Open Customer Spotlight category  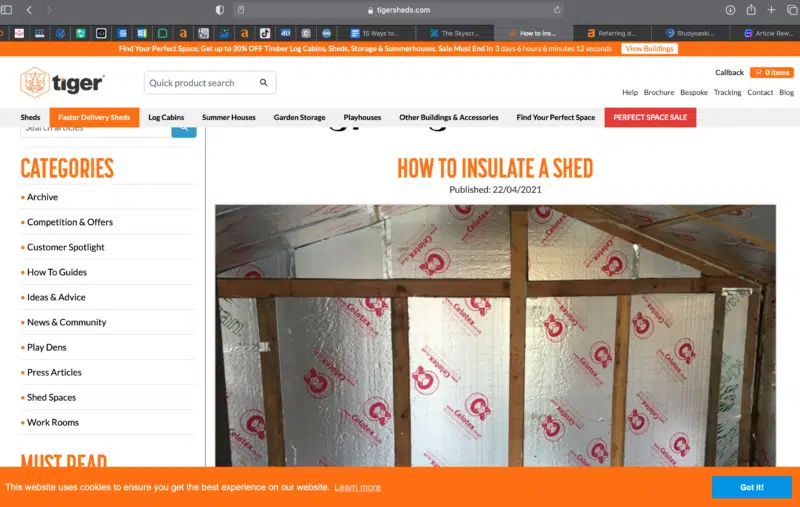[x=65, y=247]
